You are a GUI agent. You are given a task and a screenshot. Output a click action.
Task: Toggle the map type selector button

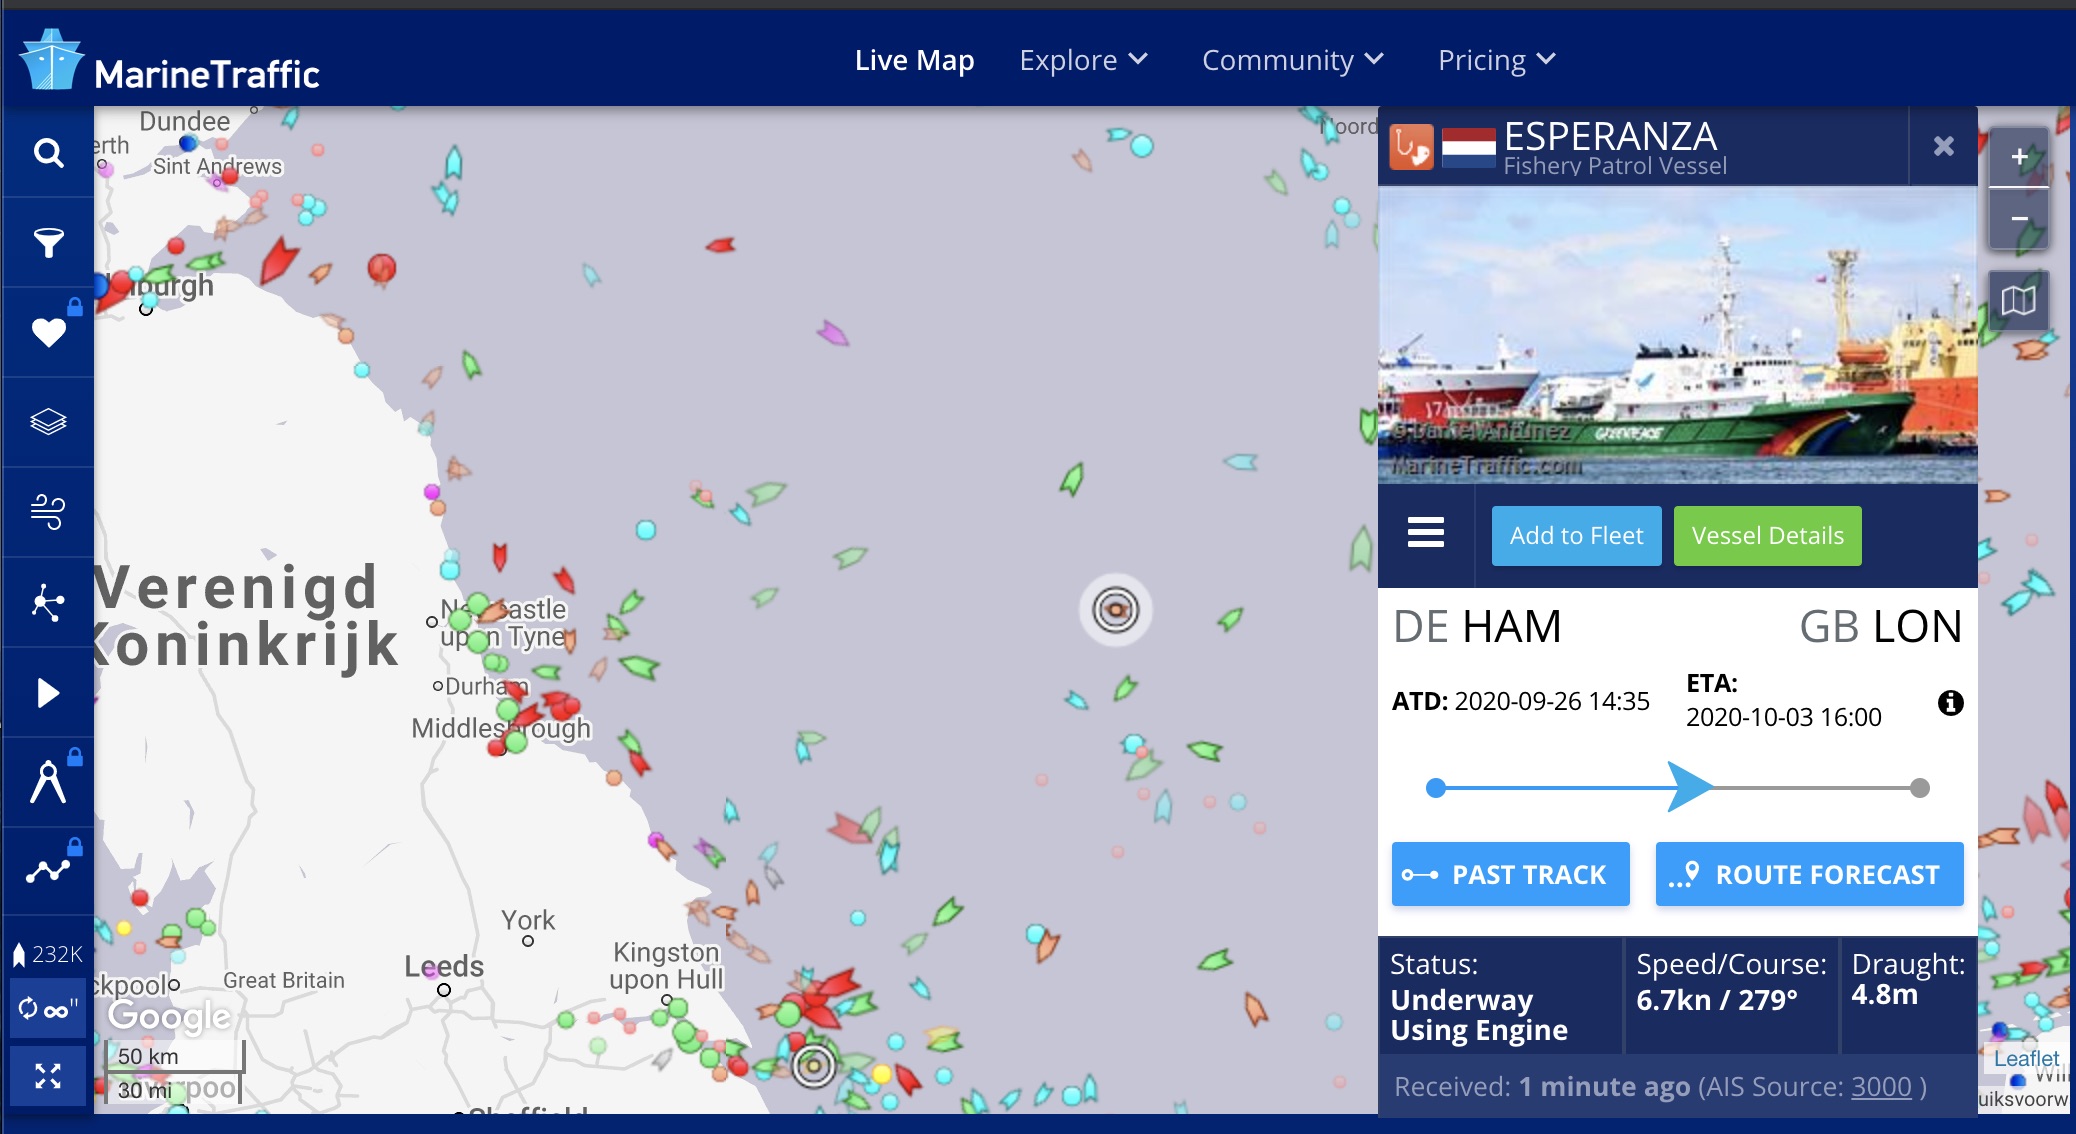click(x=2018, y=300)
